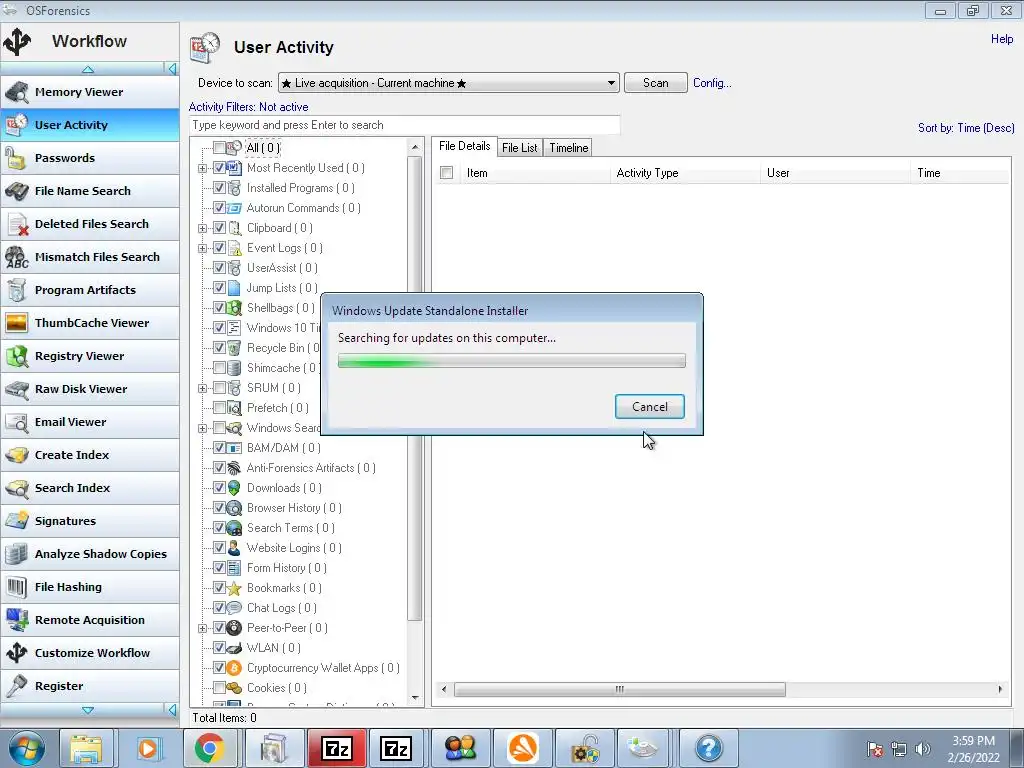Viewport: 1024px width, 768px height.
Task: Click the Customize Workflow icon
Action: coord(16,653)
